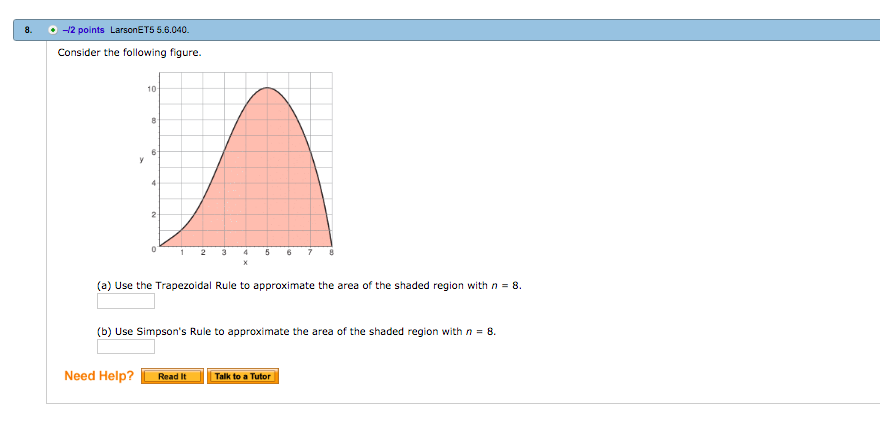
Task: Click the x-axis label "5" on the graph
Action: coord(268,253)
